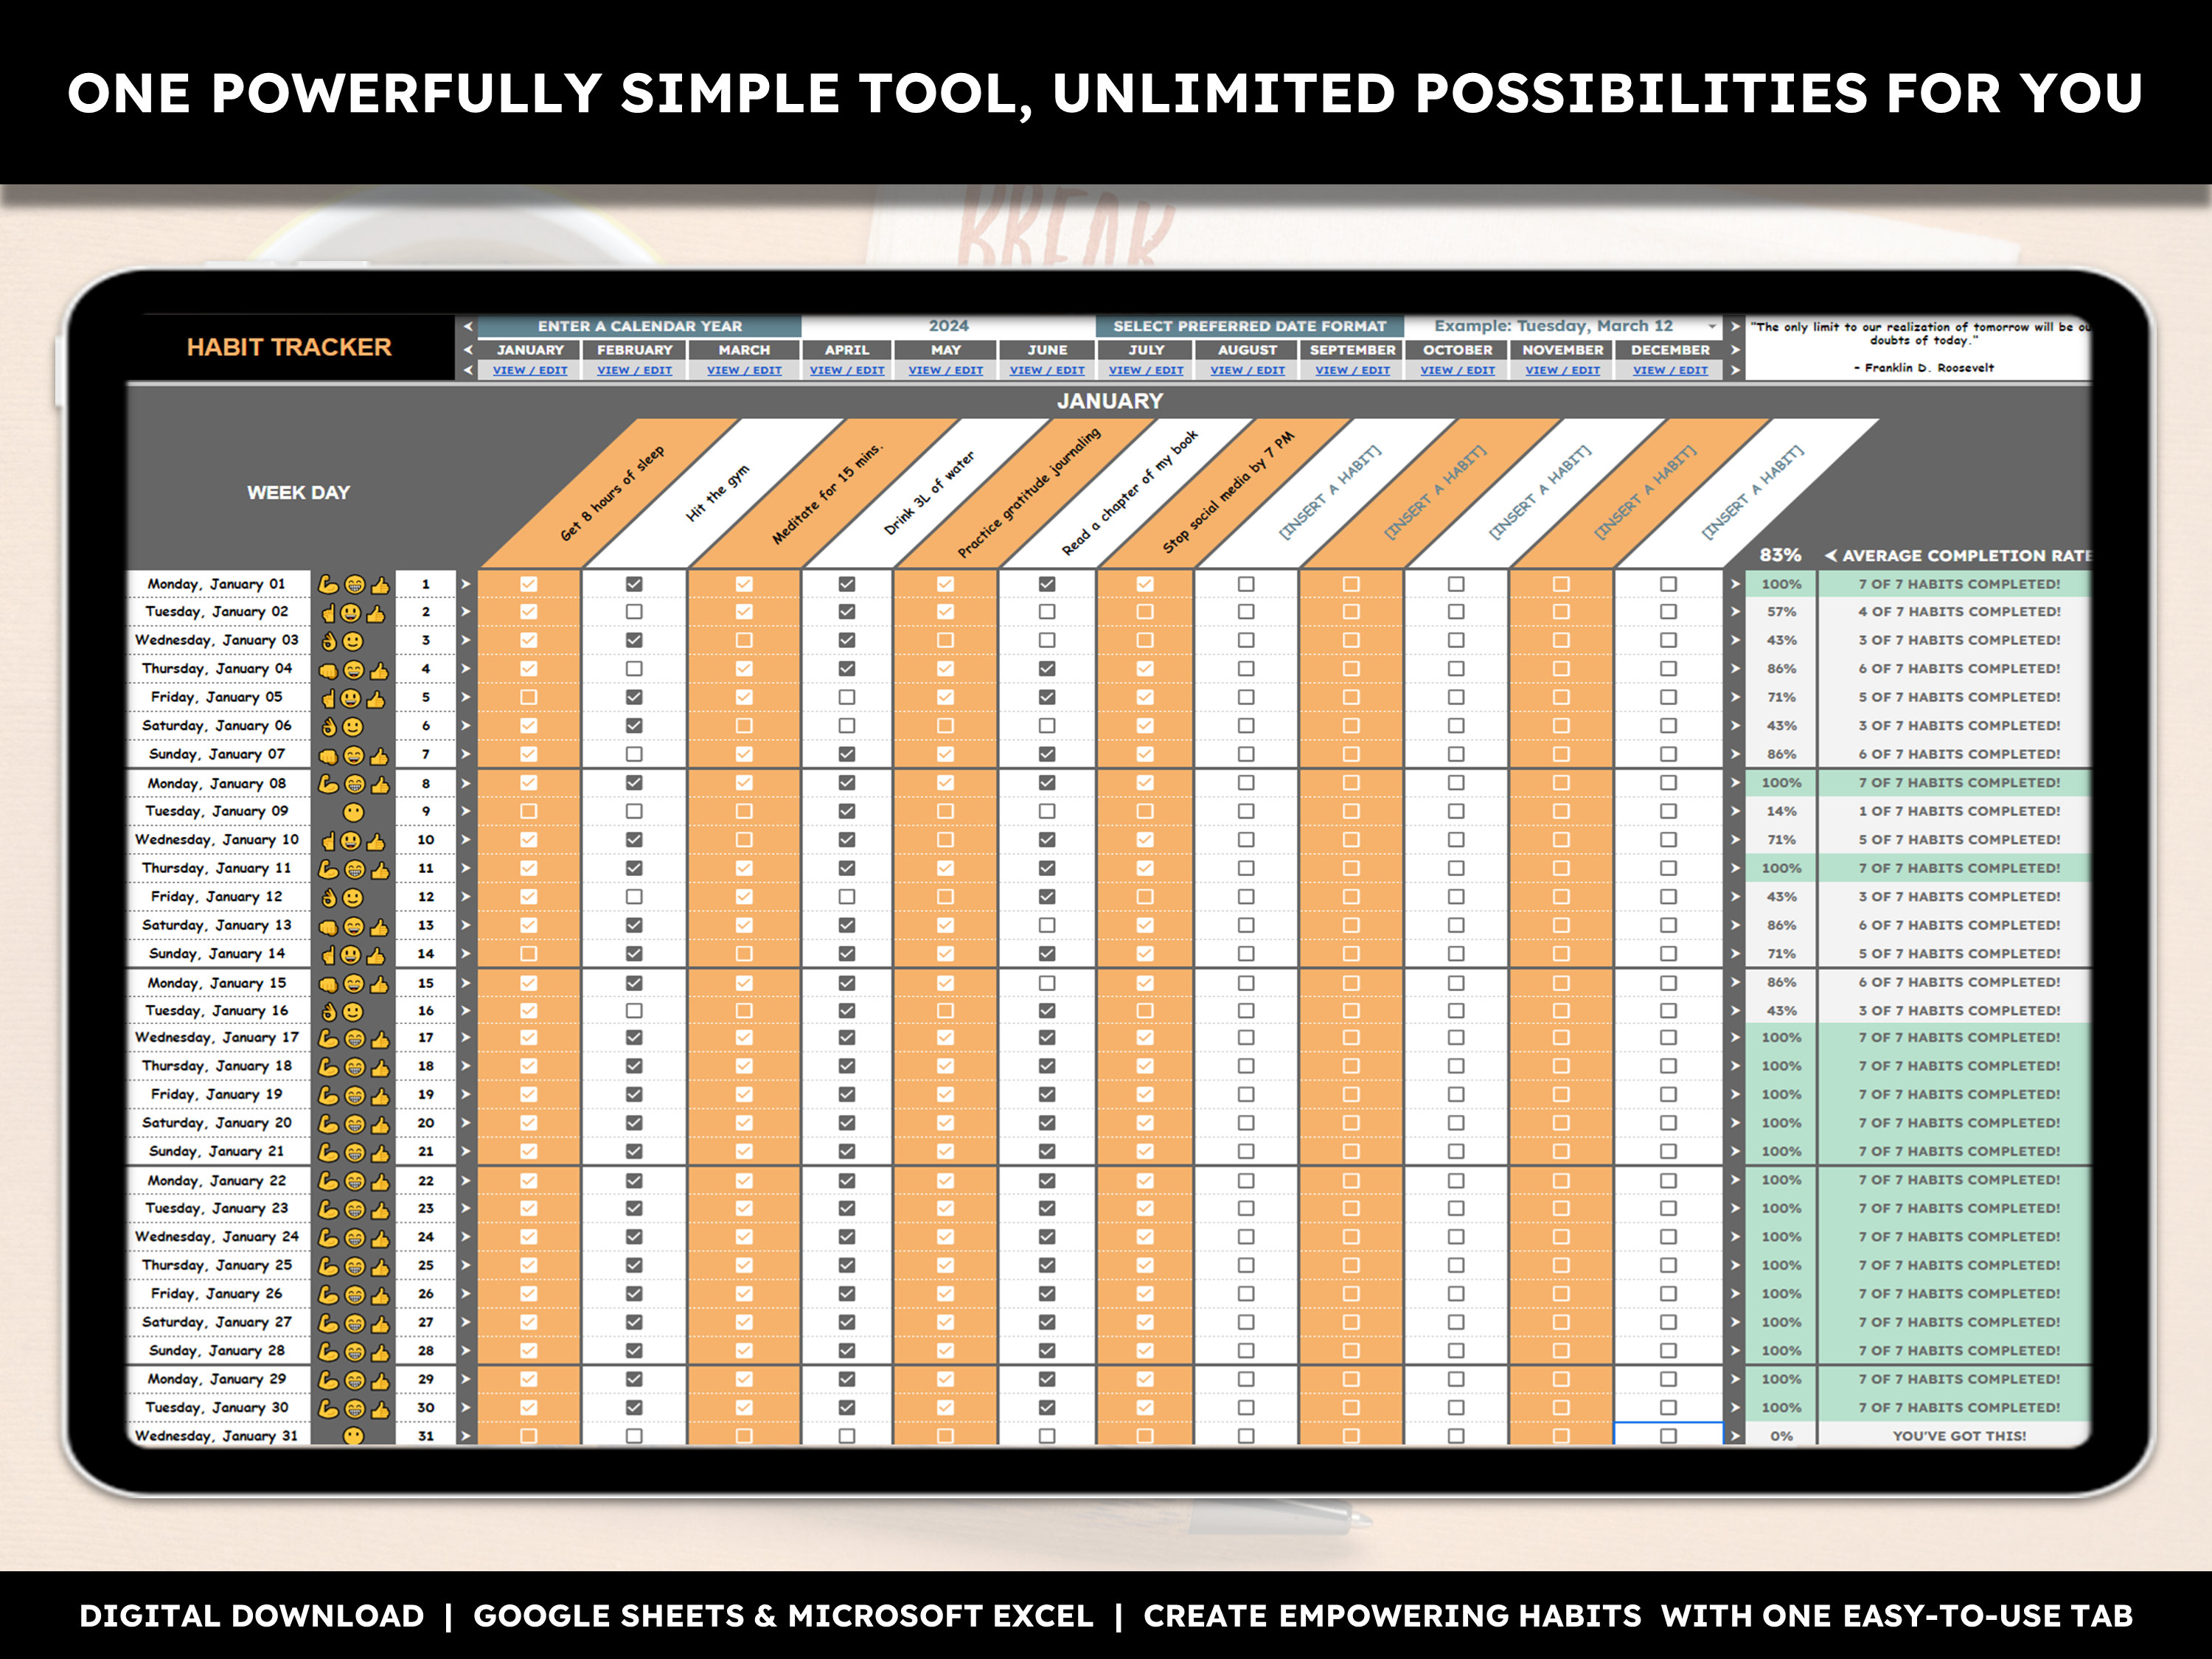
Task: Switch to the AUGUST month tab
Action: [1247, 350]
